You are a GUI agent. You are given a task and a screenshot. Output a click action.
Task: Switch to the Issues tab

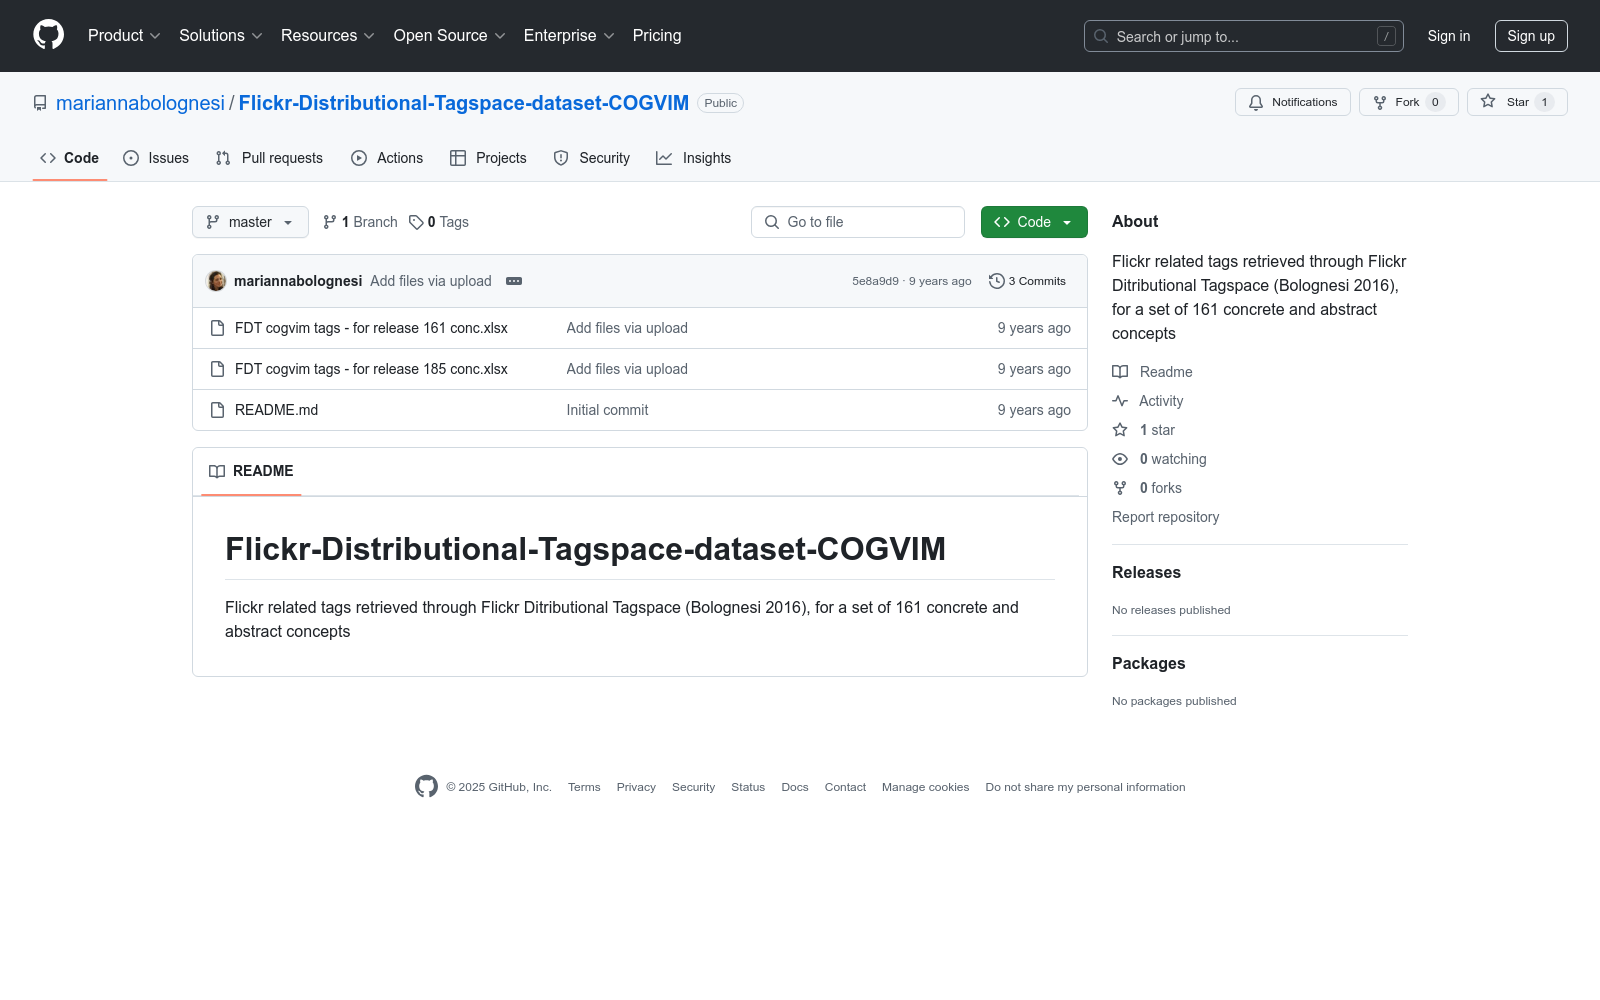point(156,158)
